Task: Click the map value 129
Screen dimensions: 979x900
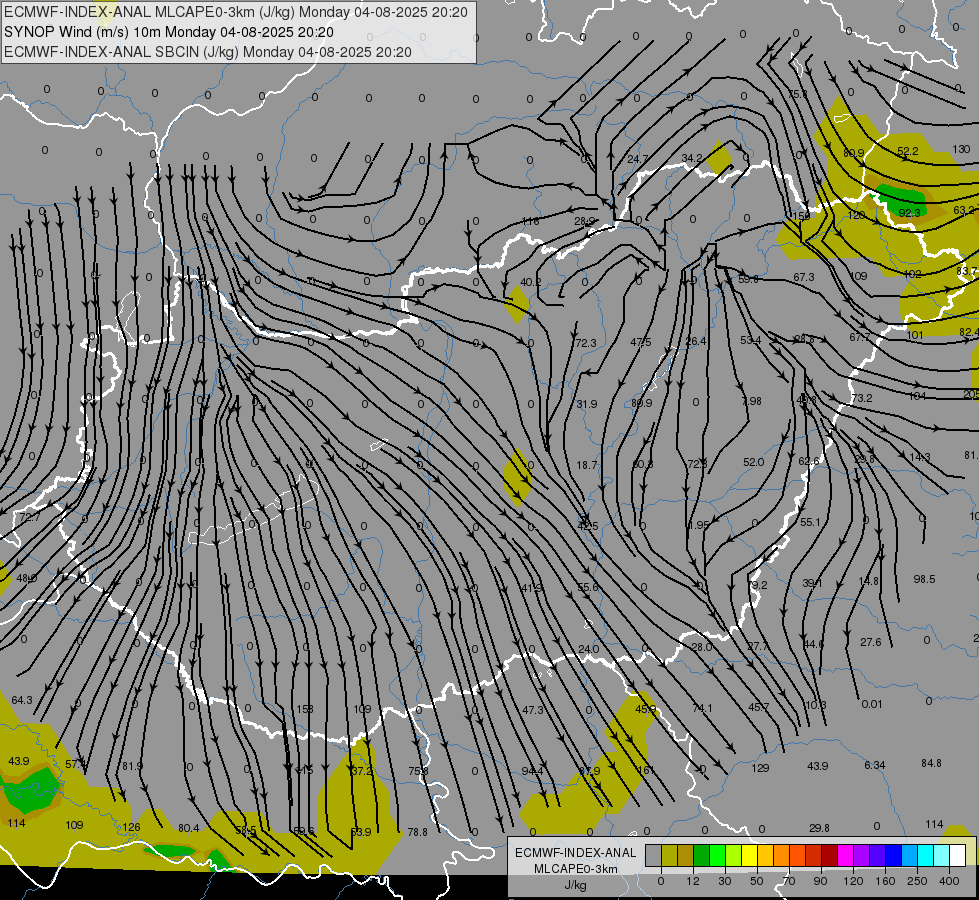Action: click(x=760, y=768)
